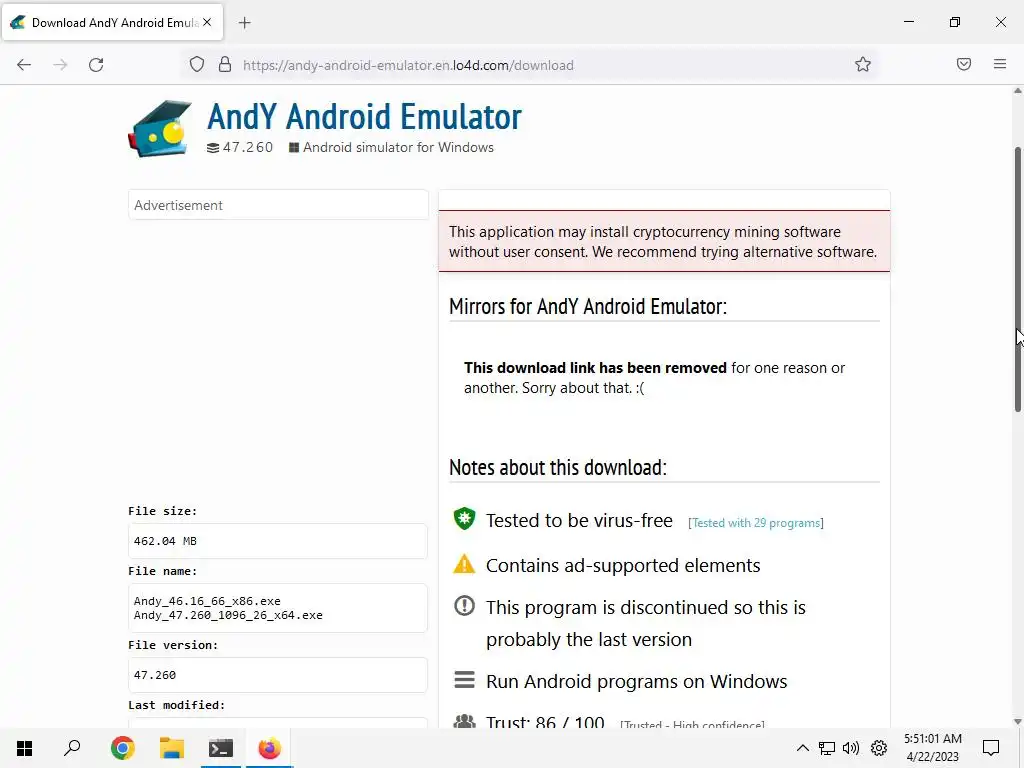The height and width of the screenshot is (768, 1024).
Task: Click the green virus-free shield icon
Action: [x=464, y=519]
